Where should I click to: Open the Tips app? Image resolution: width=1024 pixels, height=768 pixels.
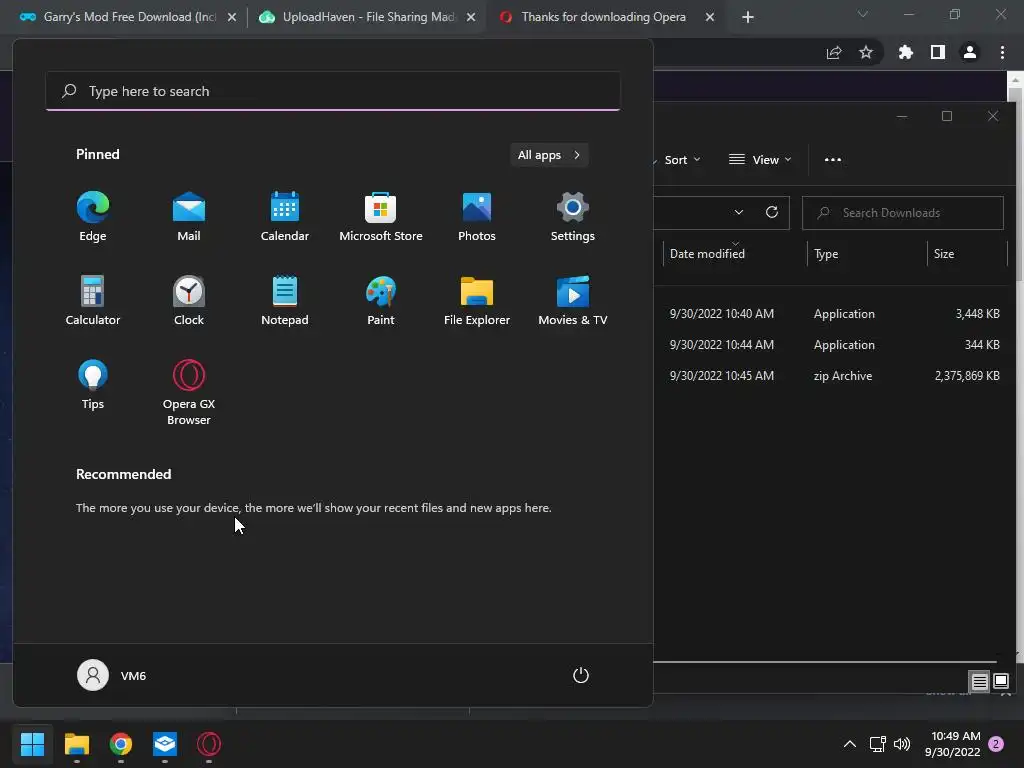coord(93,385)
